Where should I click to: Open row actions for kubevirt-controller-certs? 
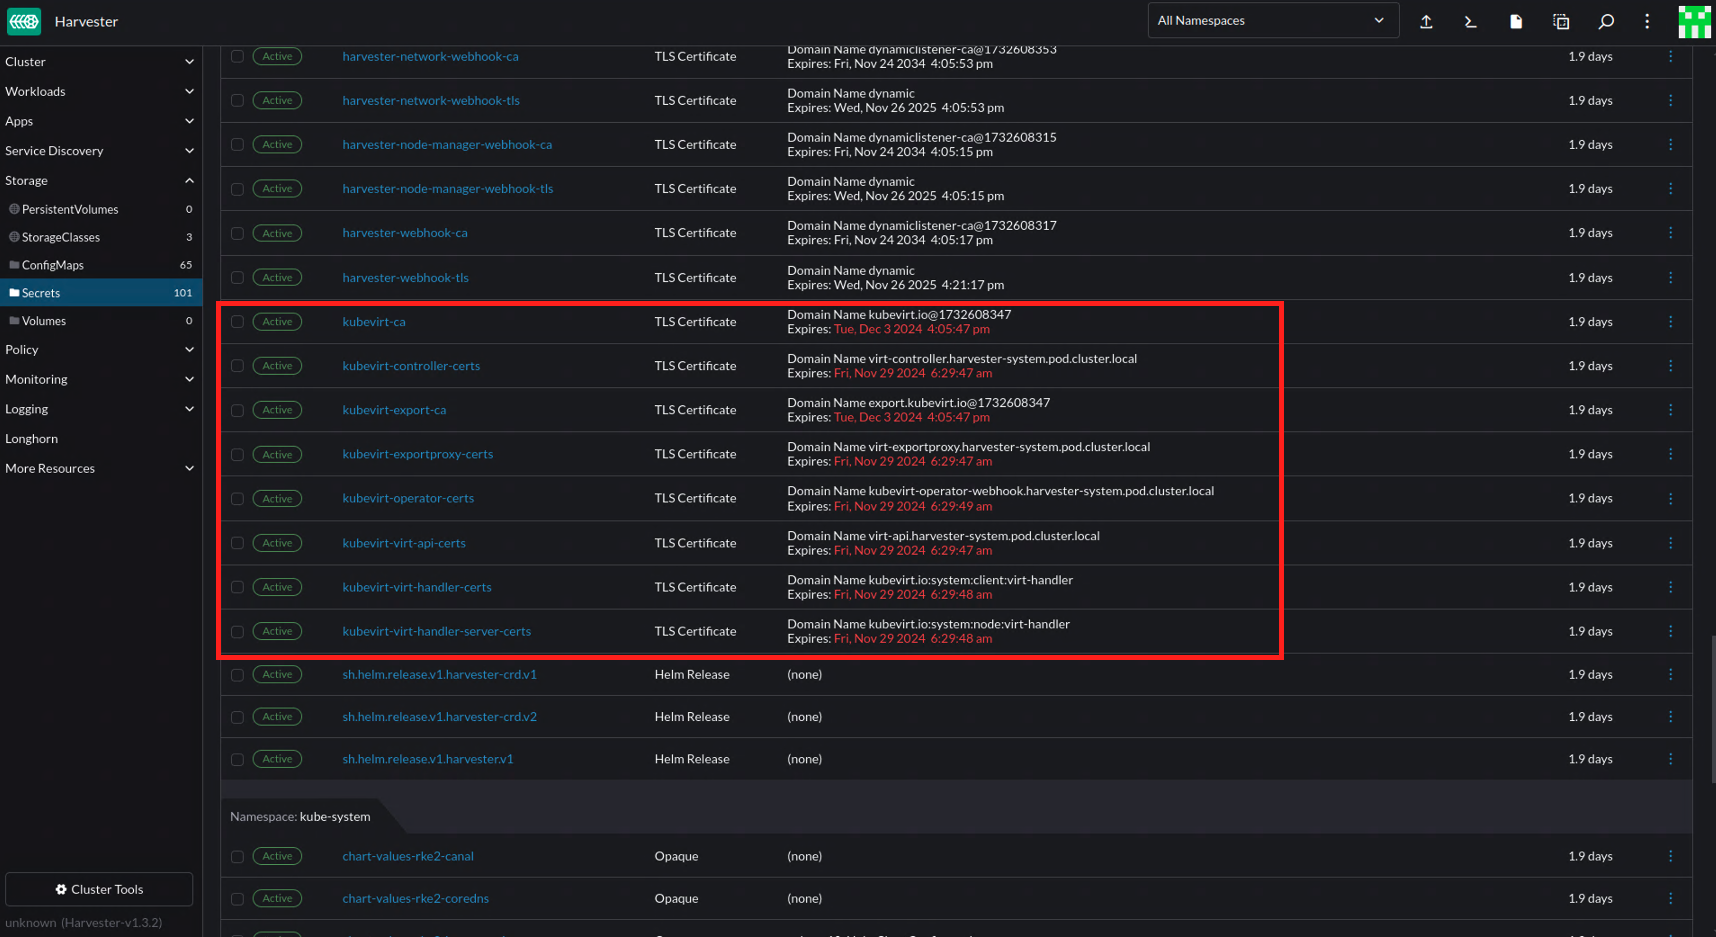coord(1670,366)
